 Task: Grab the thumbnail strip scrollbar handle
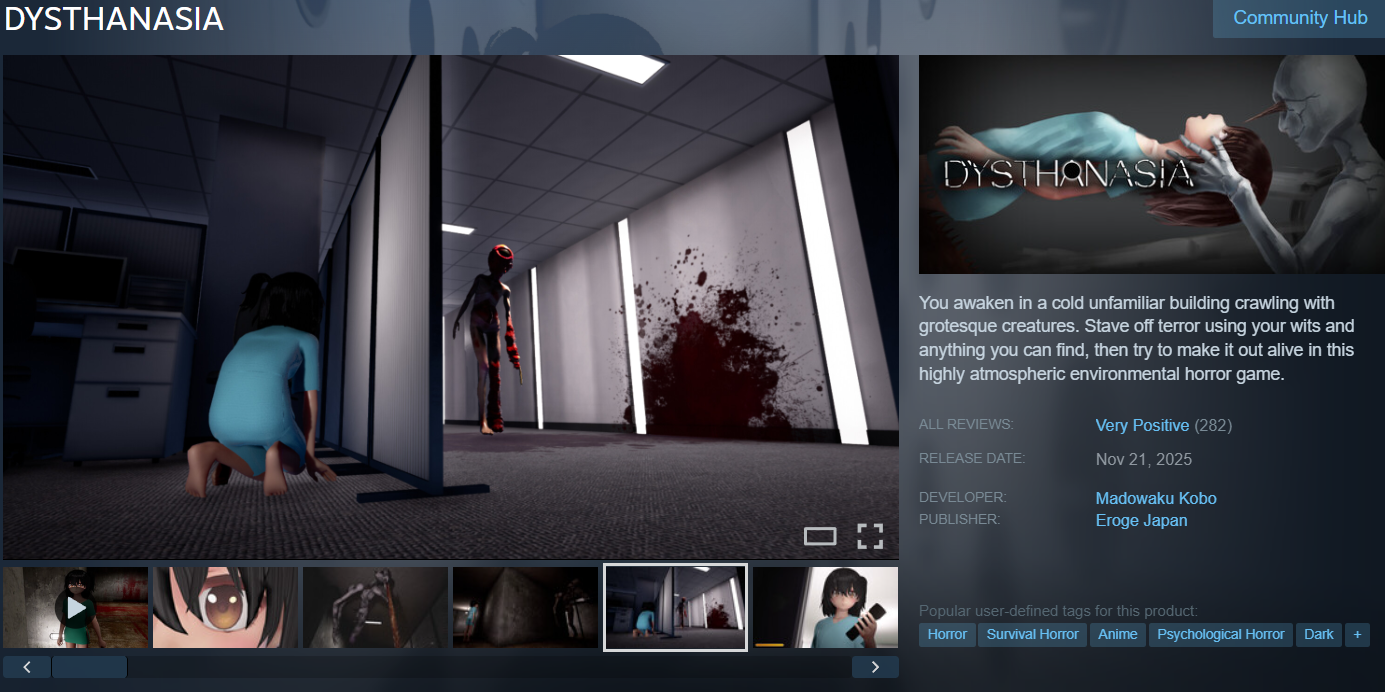[89, 667]
